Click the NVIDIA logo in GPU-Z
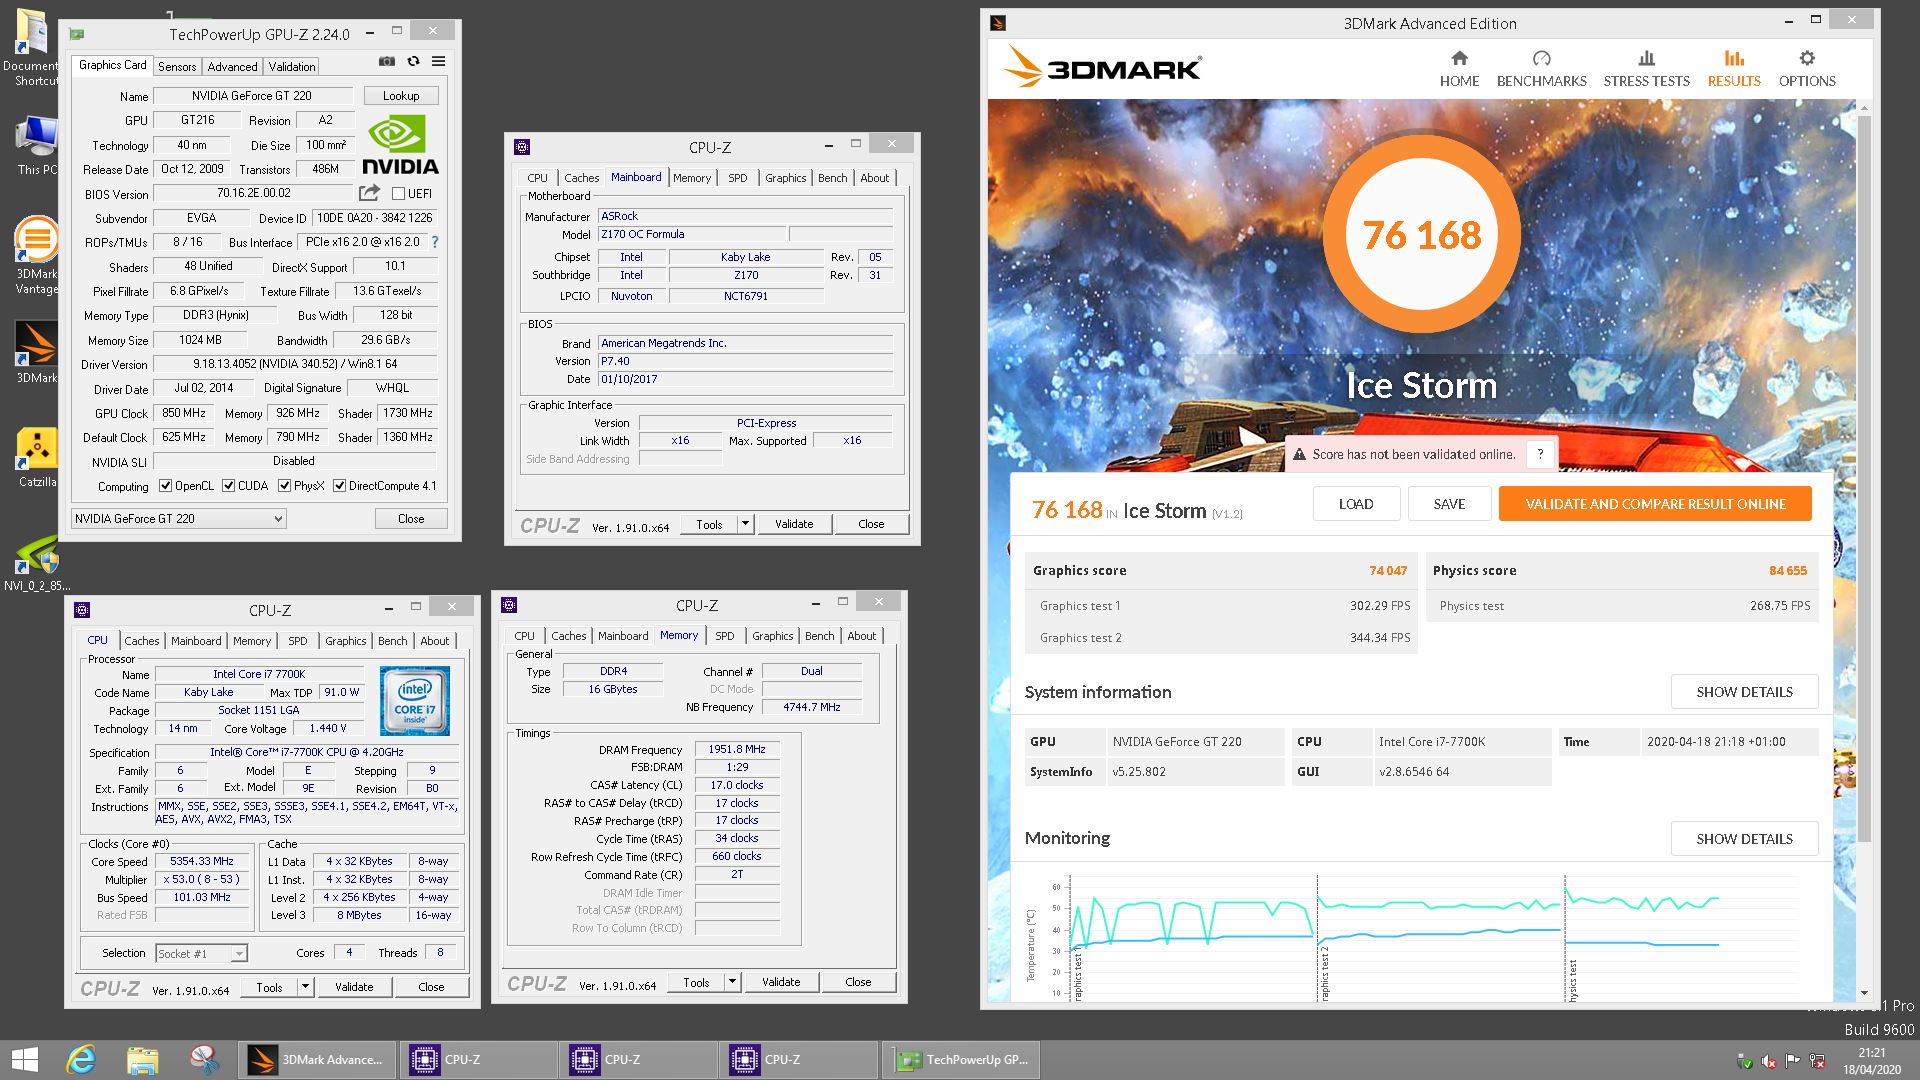Image resolution: width=1920 pixels, height=1080 pixels. pos(400,146)
